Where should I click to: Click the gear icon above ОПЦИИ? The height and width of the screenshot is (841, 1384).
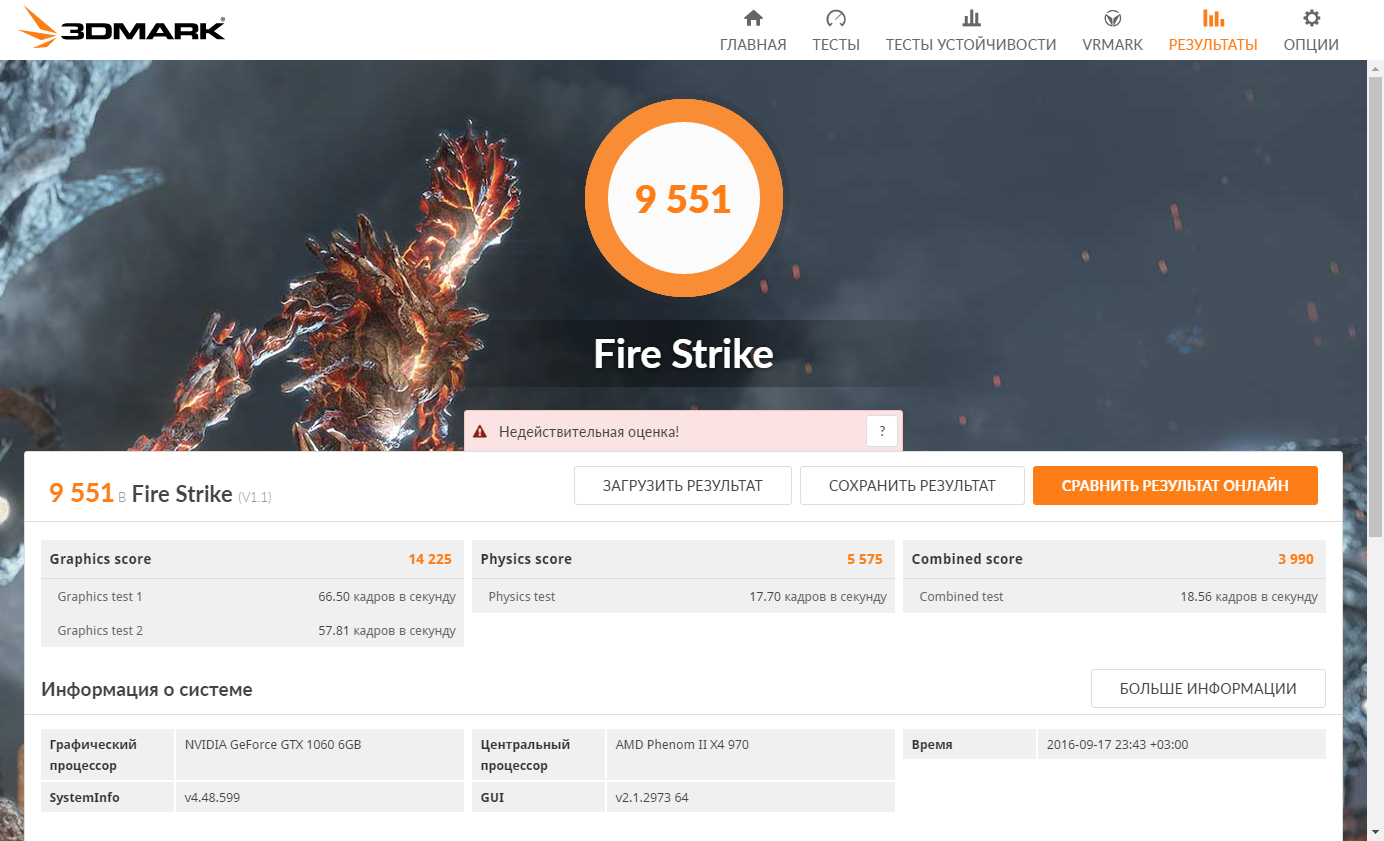click(x=1311, y=18)
